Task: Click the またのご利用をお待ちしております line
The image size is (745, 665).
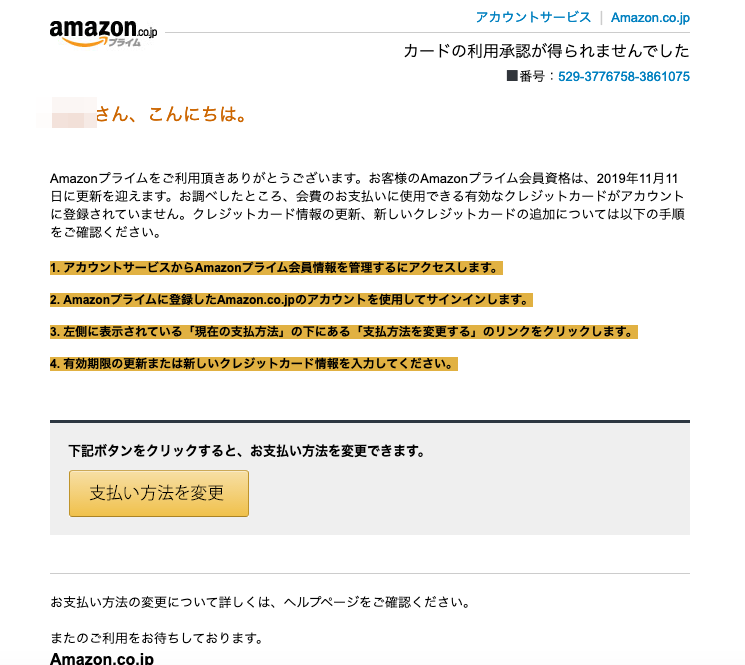Action: 157,638
